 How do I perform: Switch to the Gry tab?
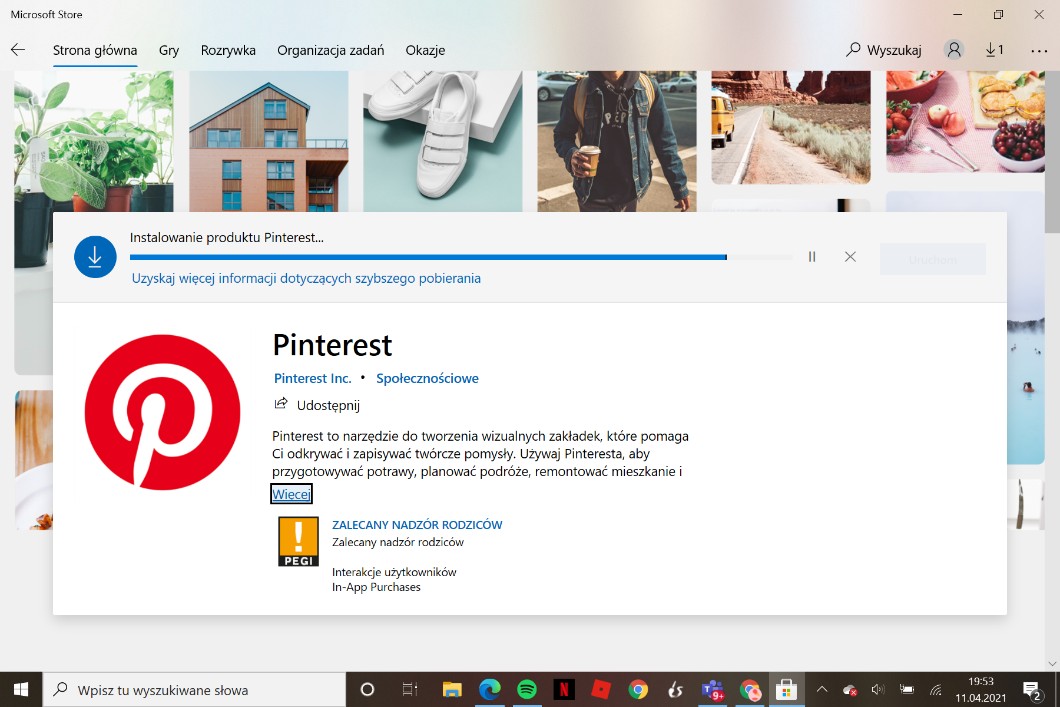coord(169,50)
